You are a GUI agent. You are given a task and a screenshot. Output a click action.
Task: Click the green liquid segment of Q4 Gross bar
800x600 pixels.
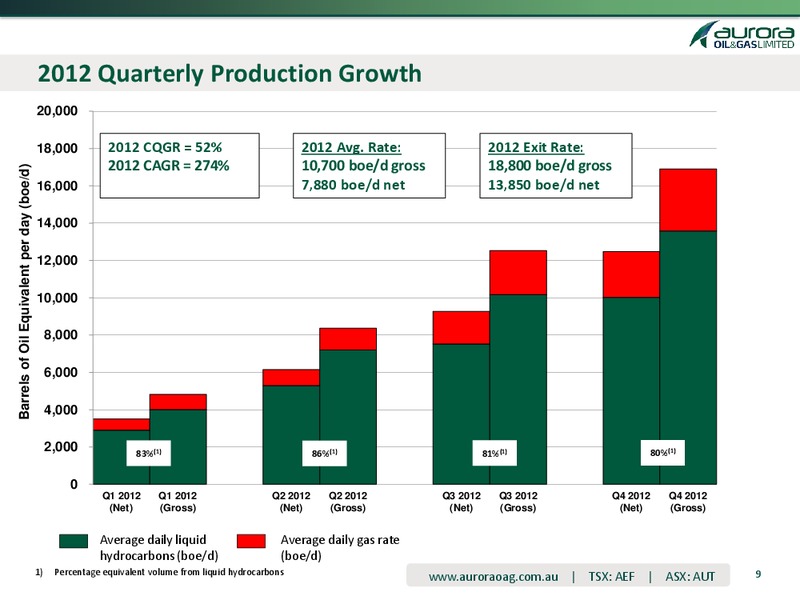688,358
